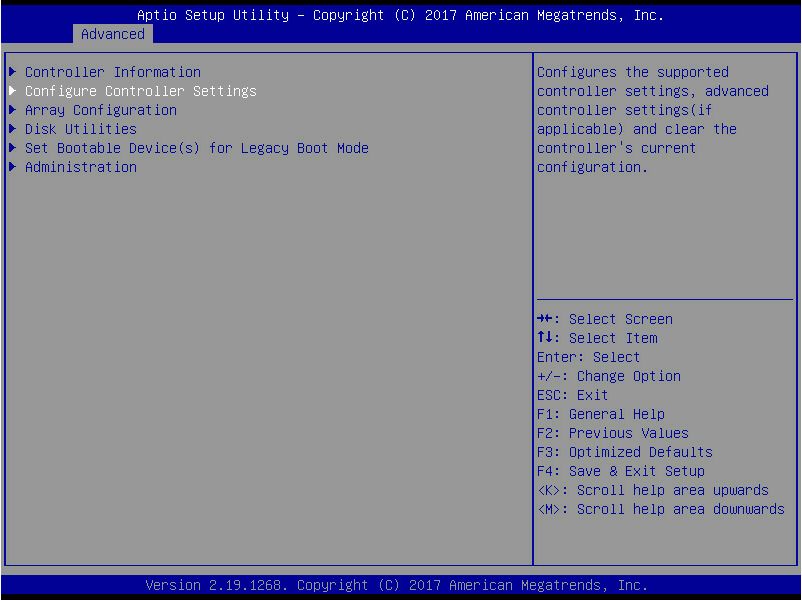Click 'F3: Optimized Defaults' help line
802x601 pixels.
coord(625,452)
